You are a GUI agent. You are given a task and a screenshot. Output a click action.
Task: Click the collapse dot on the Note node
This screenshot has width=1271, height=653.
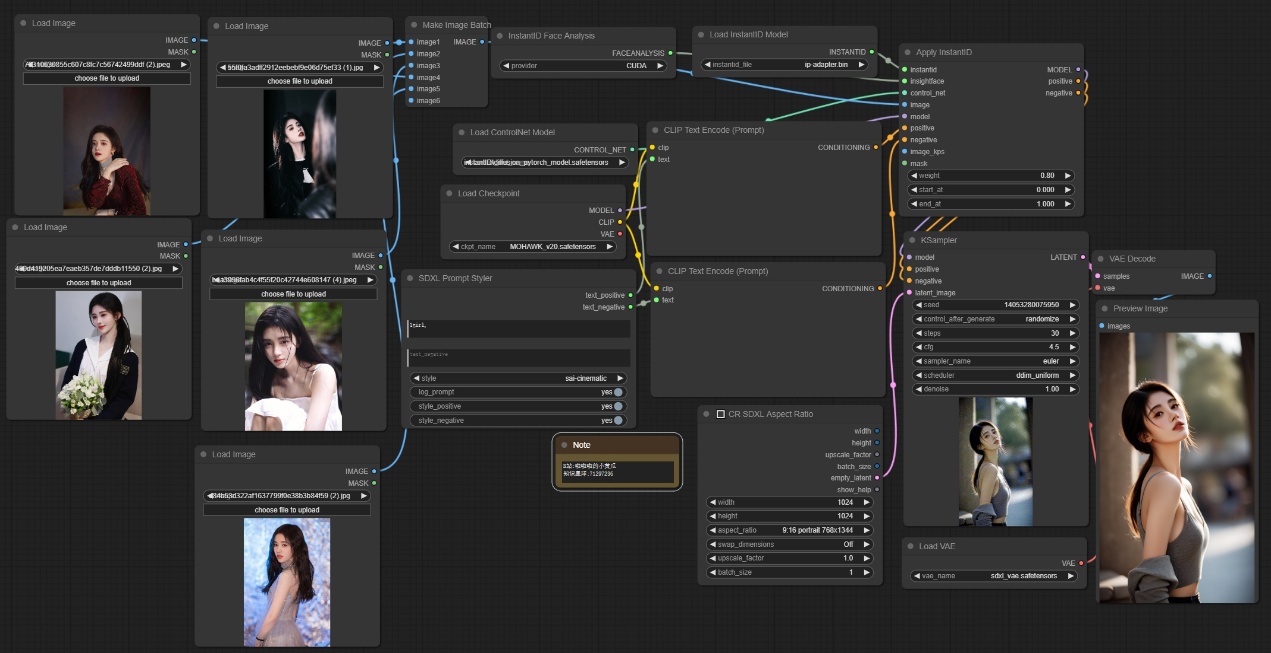tap(564, 445)
